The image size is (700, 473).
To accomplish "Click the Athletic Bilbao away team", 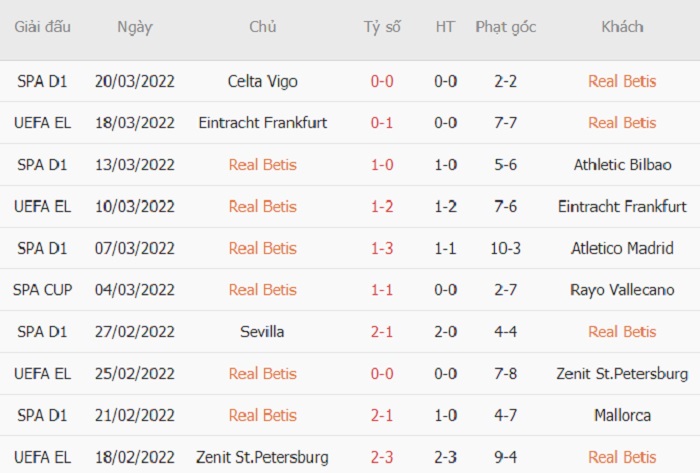I will [622, 165].
